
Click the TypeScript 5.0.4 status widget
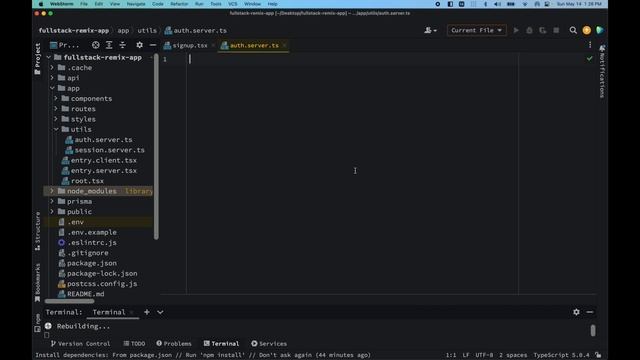click(x=561, y=355)
